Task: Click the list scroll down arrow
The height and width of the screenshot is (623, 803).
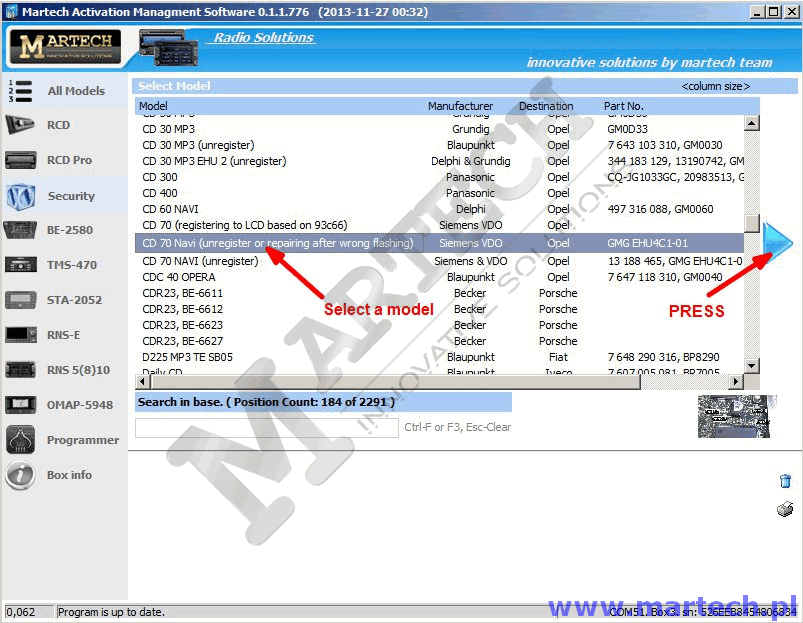Action: coord(751,366)
